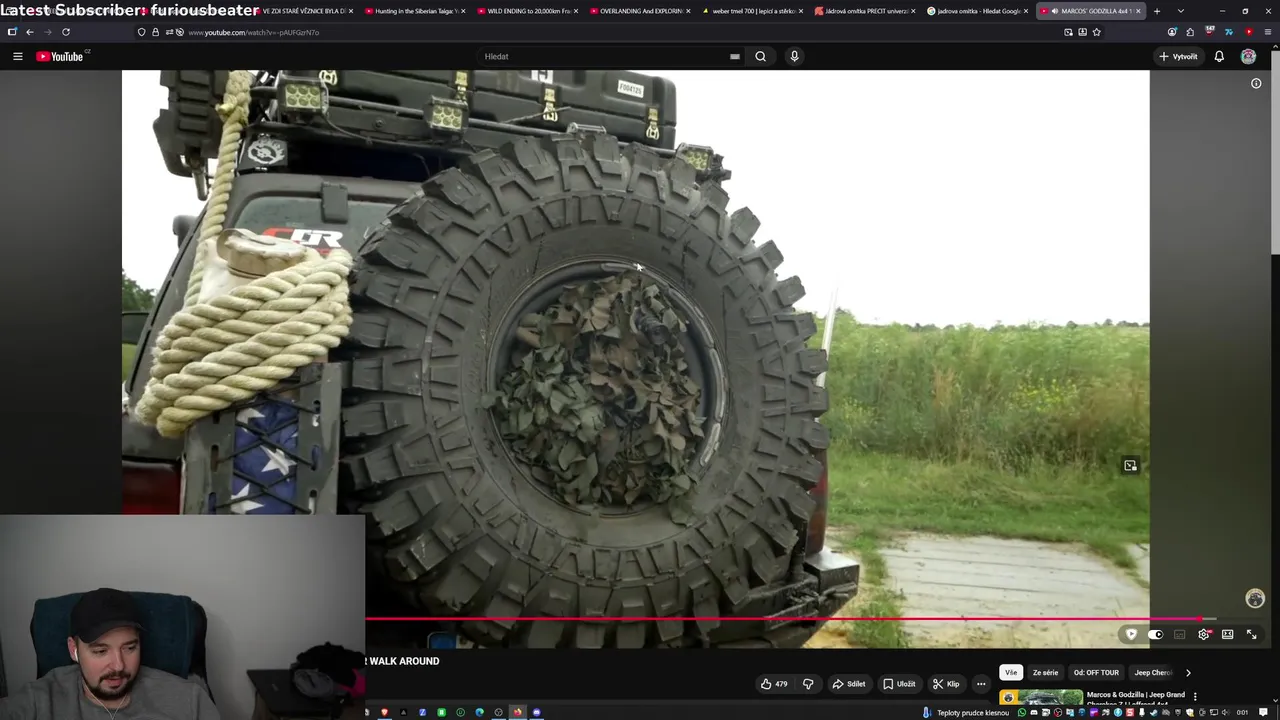Viewport: 1280px width, 720px height.
Task: Dislike the video
Action: point(808,684)
